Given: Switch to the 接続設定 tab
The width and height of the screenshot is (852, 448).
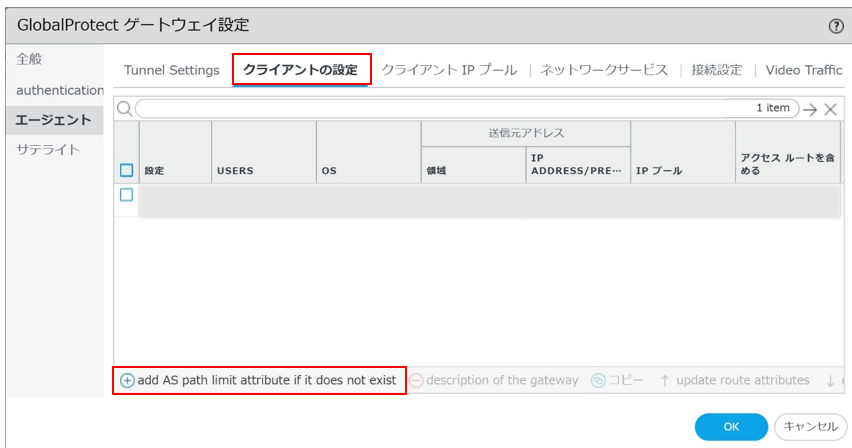Looking at the screenshot, I should coord(717,70).
